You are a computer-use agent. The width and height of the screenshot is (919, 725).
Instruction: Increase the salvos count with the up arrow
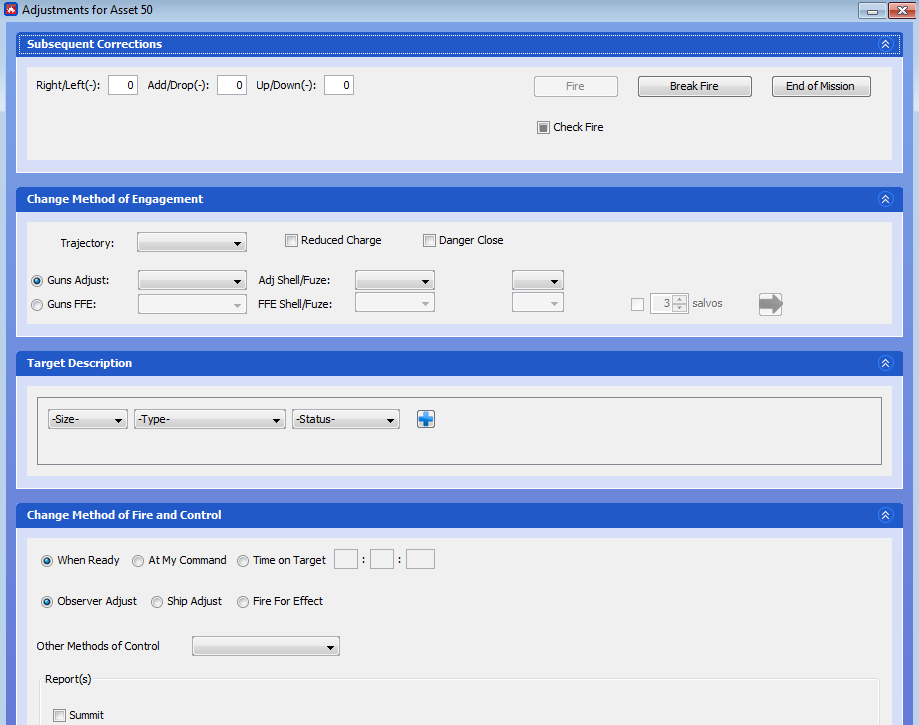680,299
